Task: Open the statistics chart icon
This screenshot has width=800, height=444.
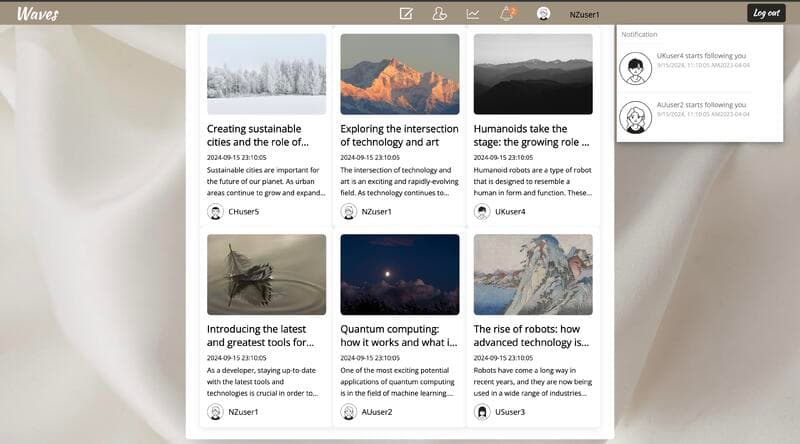Action: pyautogui.click(x=473, y=14)
